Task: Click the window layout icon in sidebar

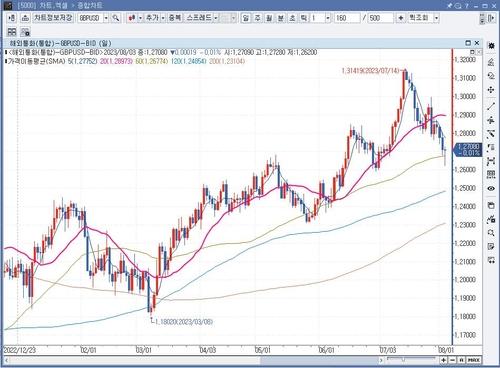Action: point(491,205)
